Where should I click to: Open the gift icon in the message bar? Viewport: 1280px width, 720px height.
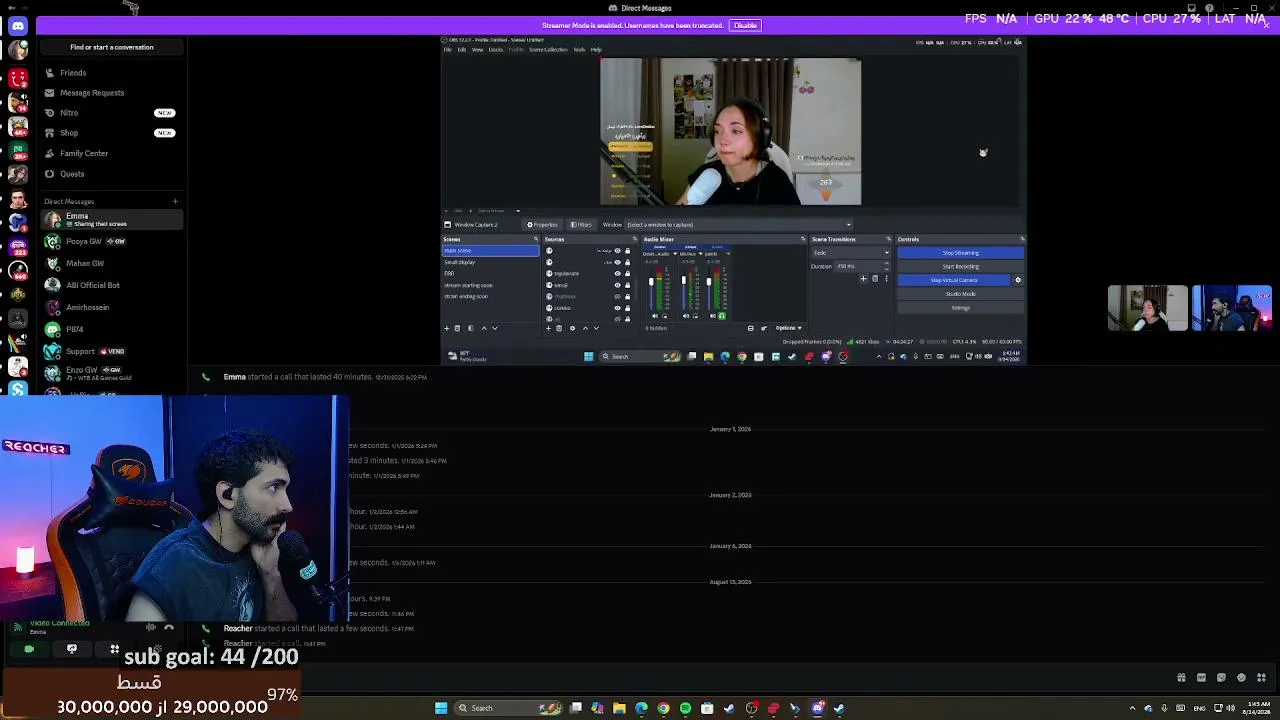(1181, 678)
